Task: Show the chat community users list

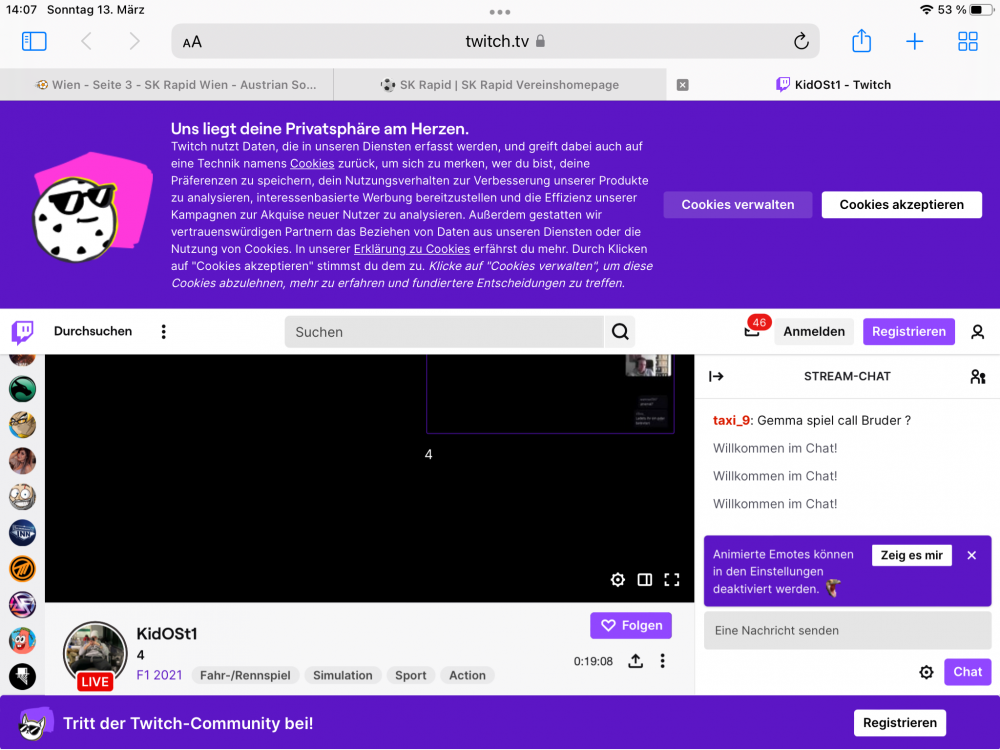Action: pos(978,376)
